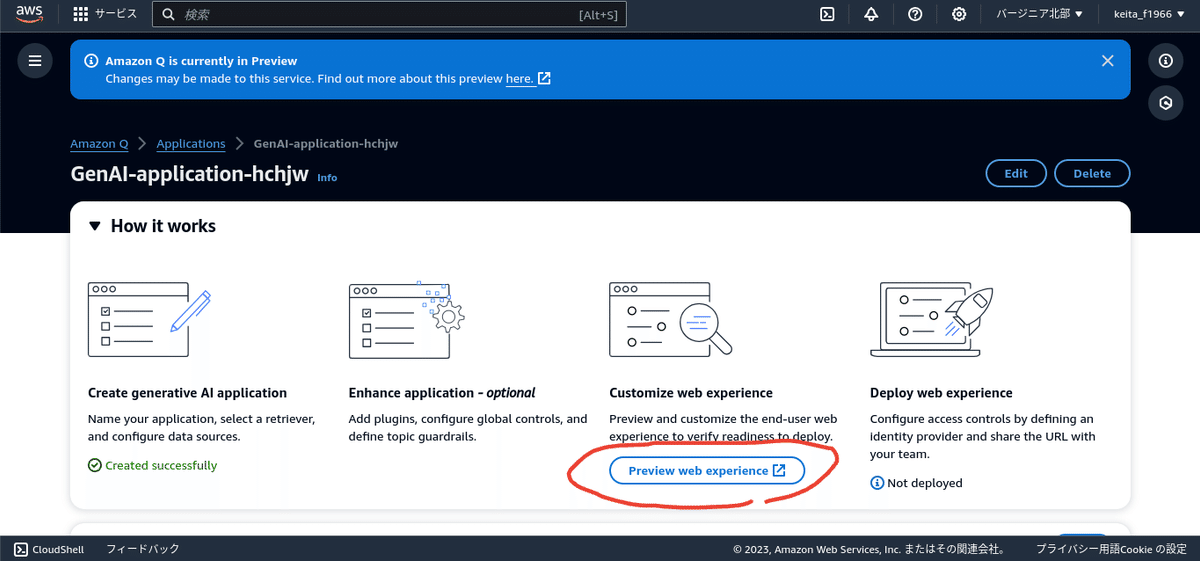Click the Customize web experience magnifier illustration
This screenshot has height=561, width=1200.
(x=670, y=319)
